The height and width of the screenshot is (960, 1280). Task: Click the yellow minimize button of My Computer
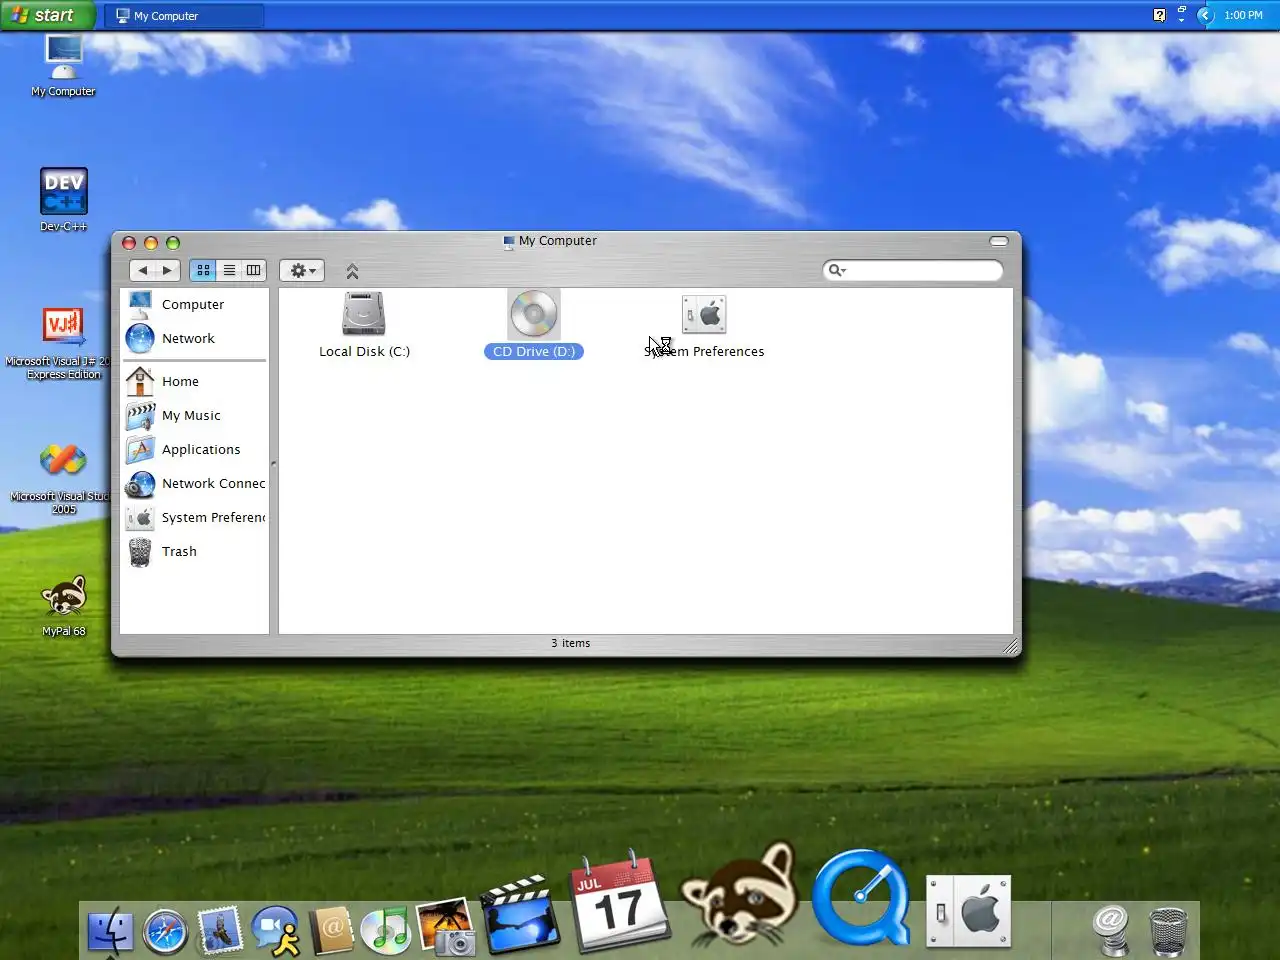[151, 243]
